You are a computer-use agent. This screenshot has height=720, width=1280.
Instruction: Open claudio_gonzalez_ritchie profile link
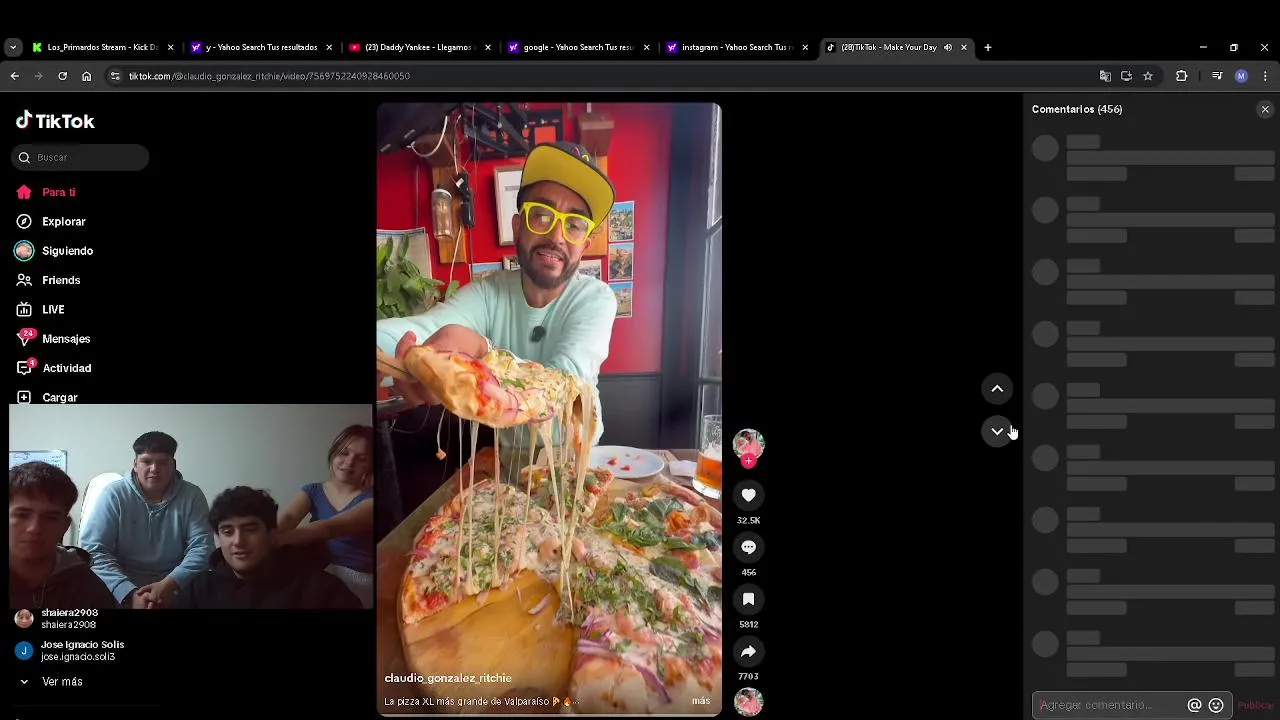448,678
